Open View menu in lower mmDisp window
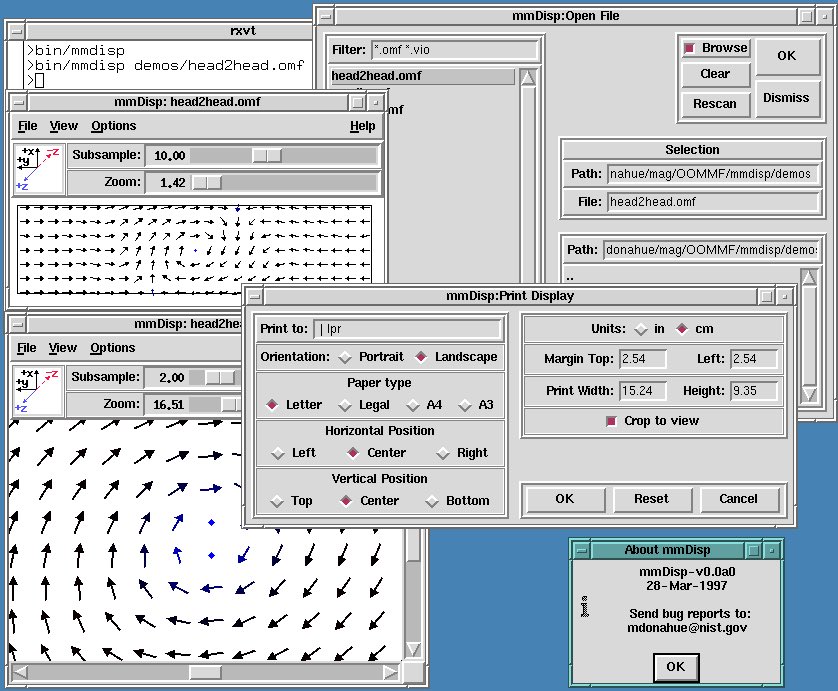This screenshot has width=838, height=691. (63, 348)
